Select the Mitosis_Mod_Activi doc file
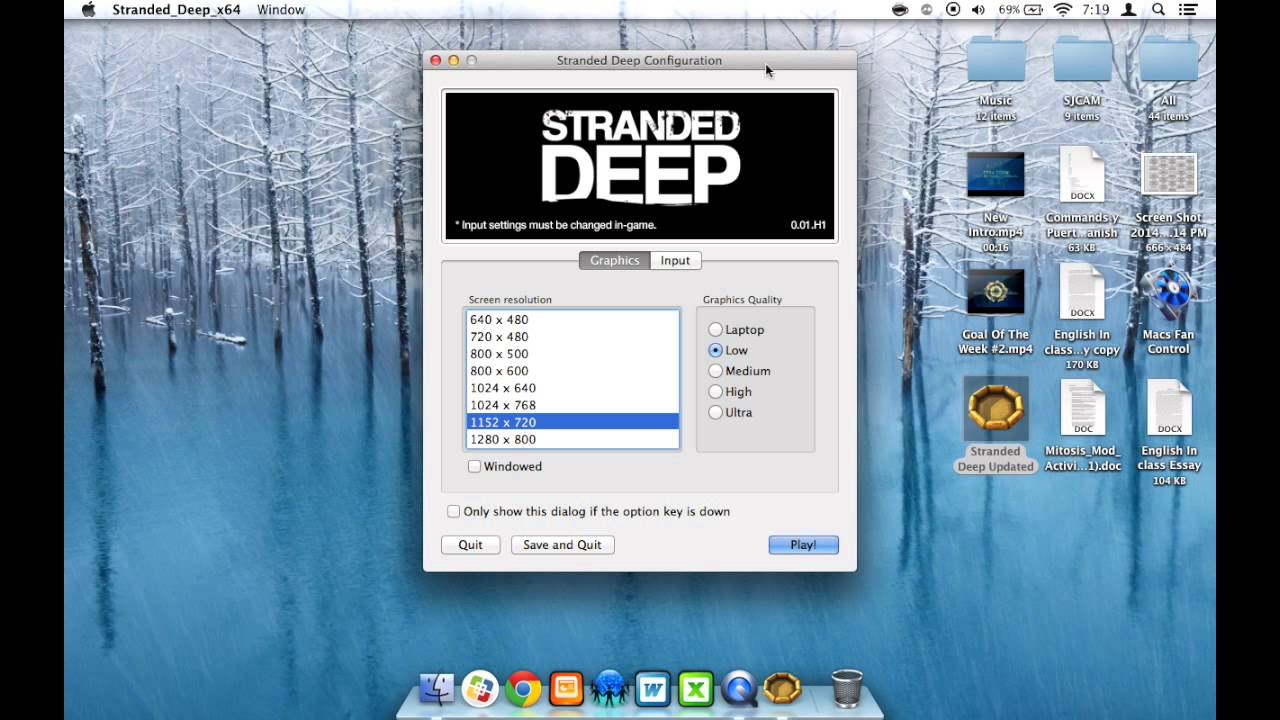Screen dimensions: 1280x720 coord(1082,409)
